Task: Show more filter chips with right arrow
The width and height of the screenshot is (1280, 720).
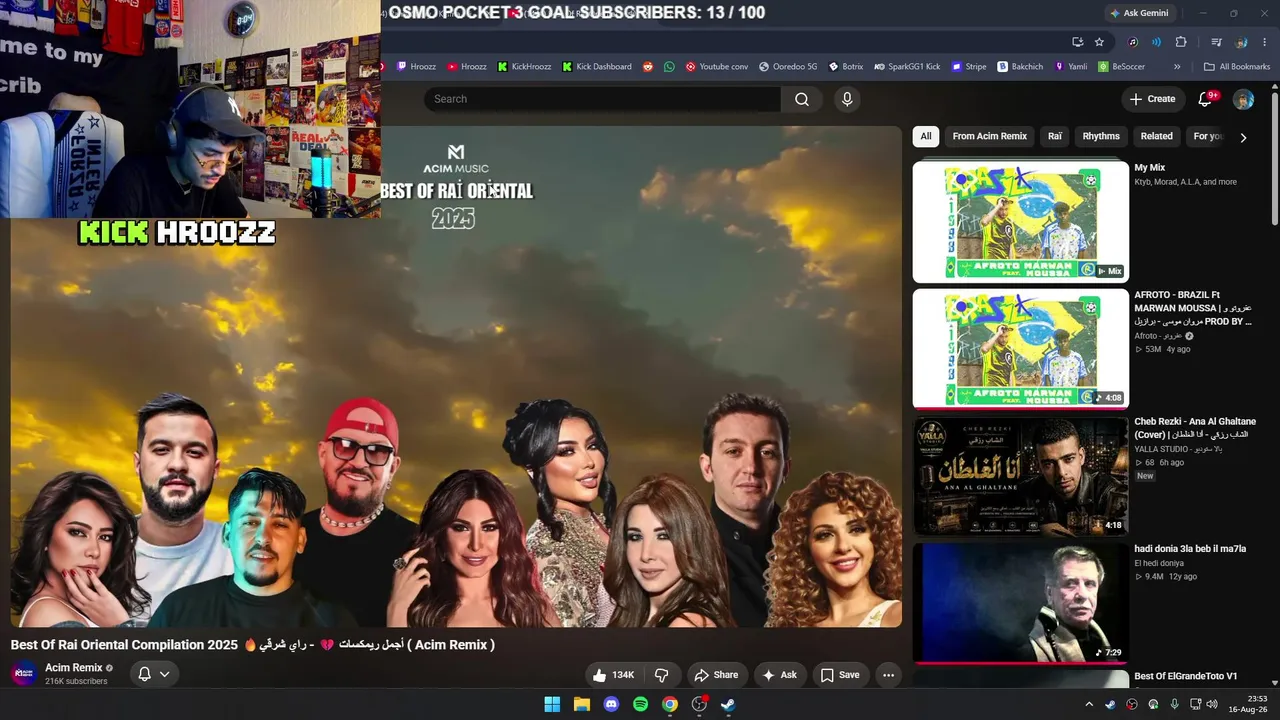Action: pos(1243,137)
